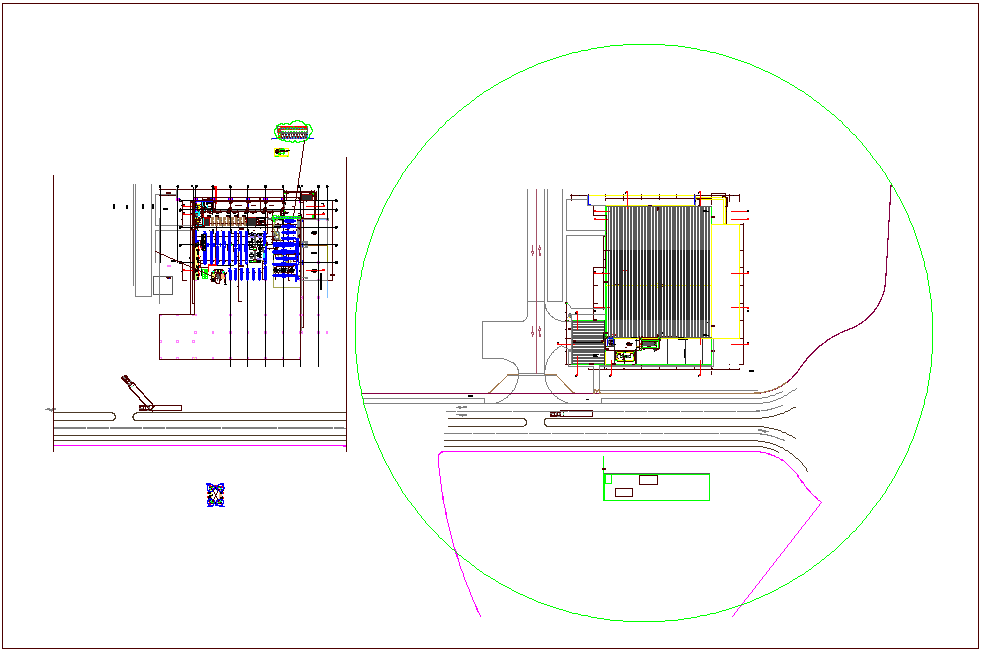This screenshot has height=651, width=982.
Task: Click the top of the large green circle
Action: (x=644, y=44)
